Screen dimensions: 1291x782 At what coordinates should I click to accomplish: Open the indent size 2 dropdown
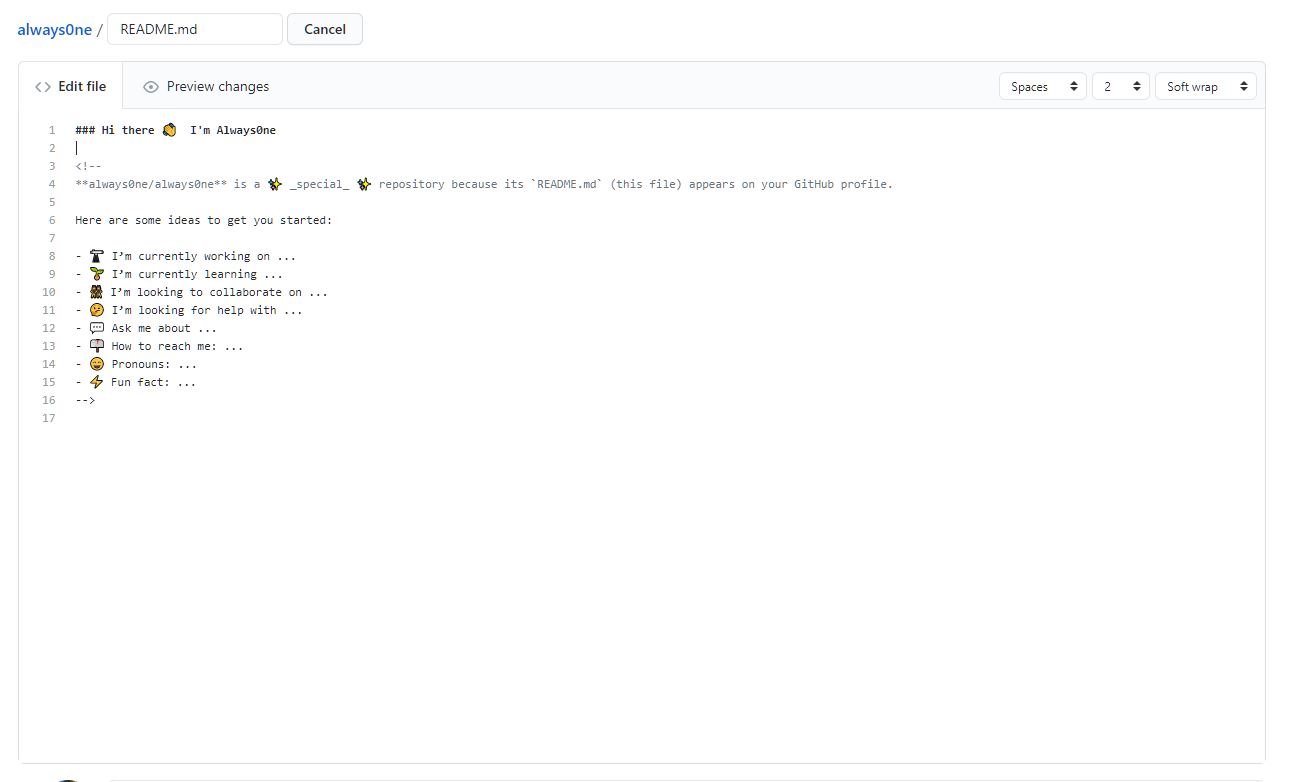point(1120,87)
